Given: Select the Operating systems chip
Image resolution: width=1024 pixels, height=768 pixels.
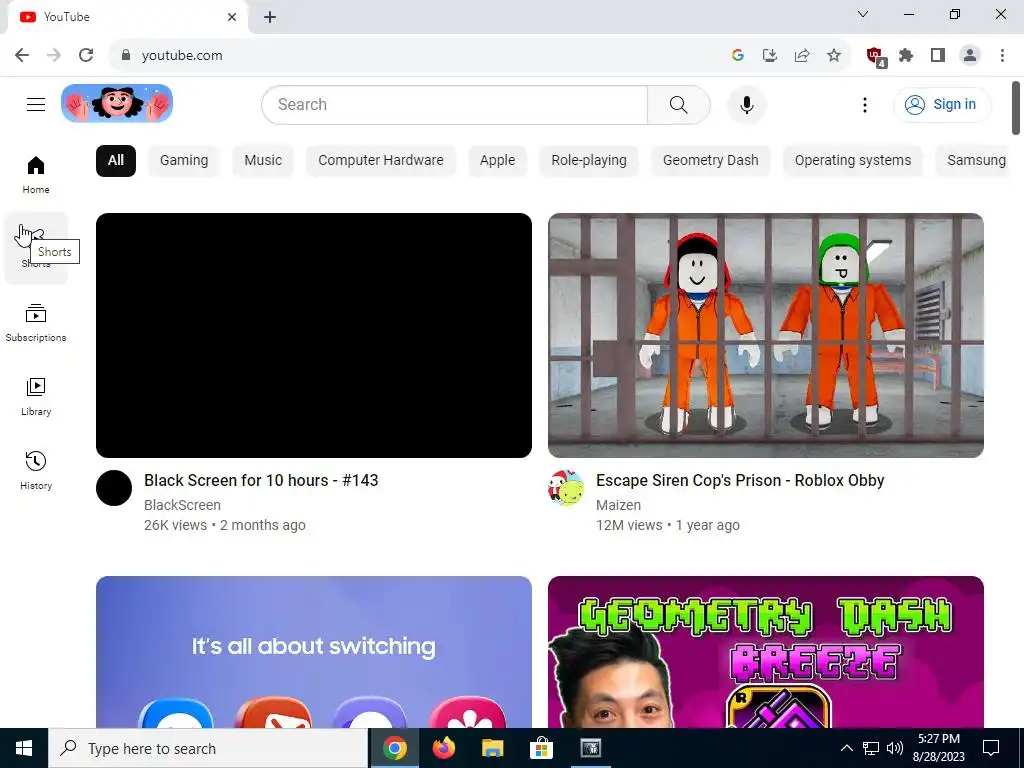Looking at the screenshot, I should click(853, 161).
